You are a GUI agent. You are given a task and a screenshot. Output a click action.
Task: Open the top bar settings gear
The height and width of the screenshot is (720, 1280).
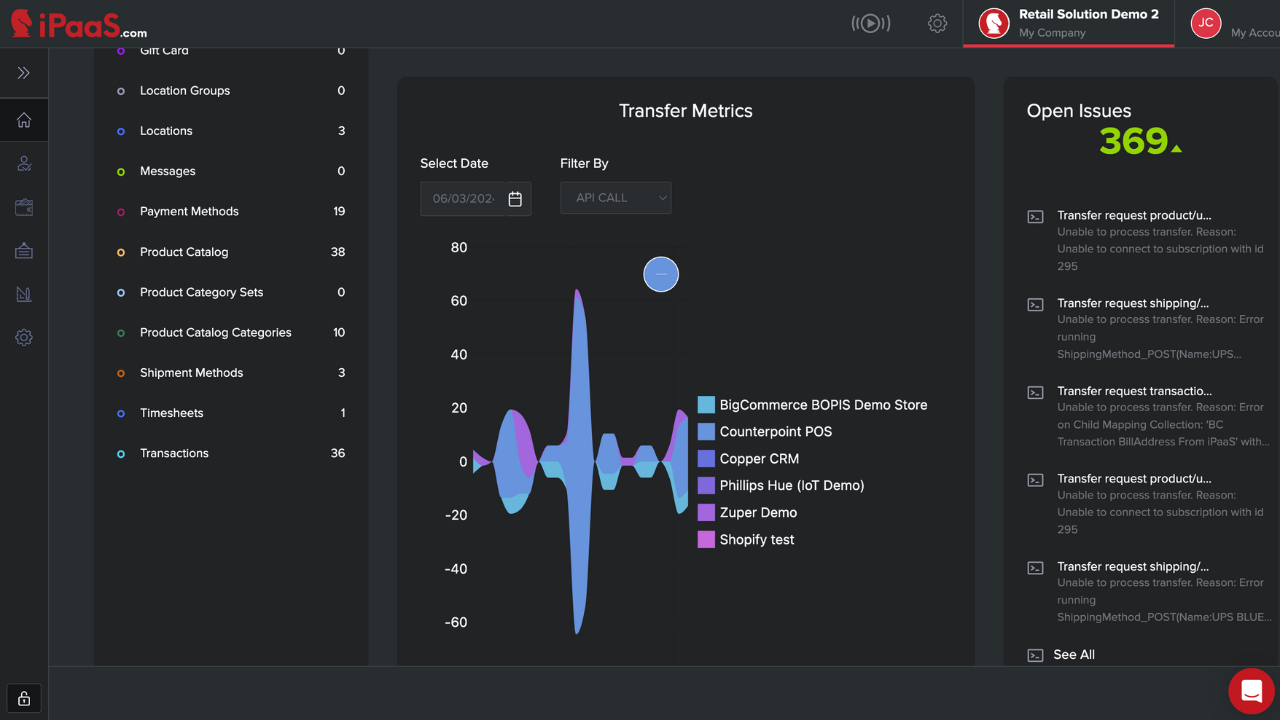pyautogui.click(x=937, y=23)
